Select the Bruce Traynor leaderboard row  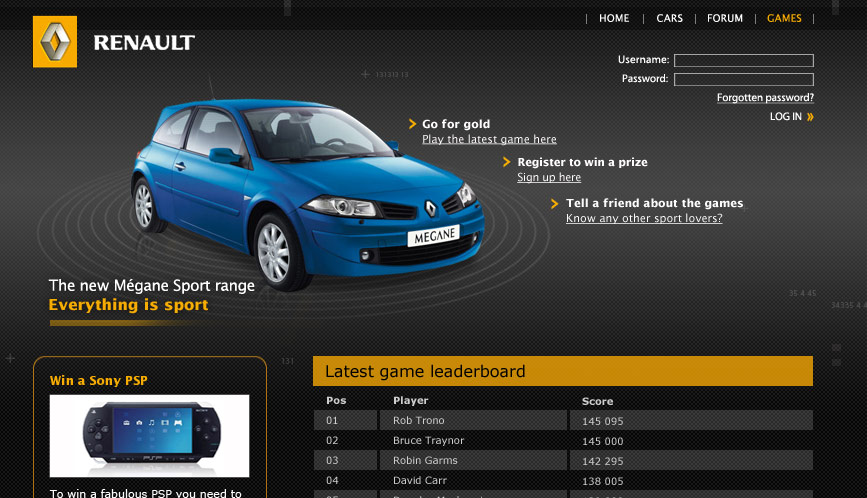(563, 441)
